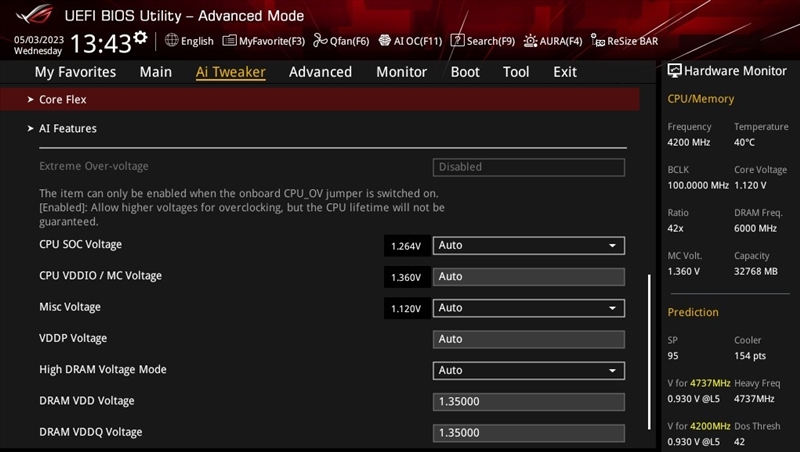Select the Exit menu item
800x452 pixels.
click(x=565, y=72)
